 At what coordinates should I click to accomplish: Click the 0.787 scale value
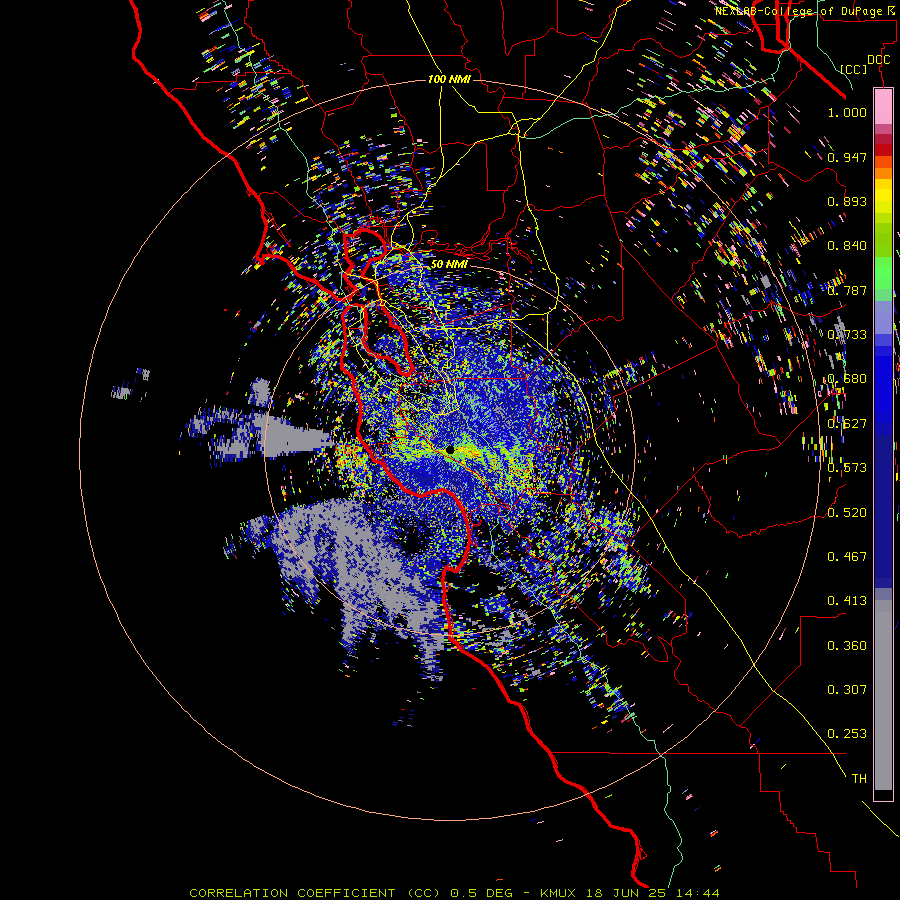pos(847,290)
